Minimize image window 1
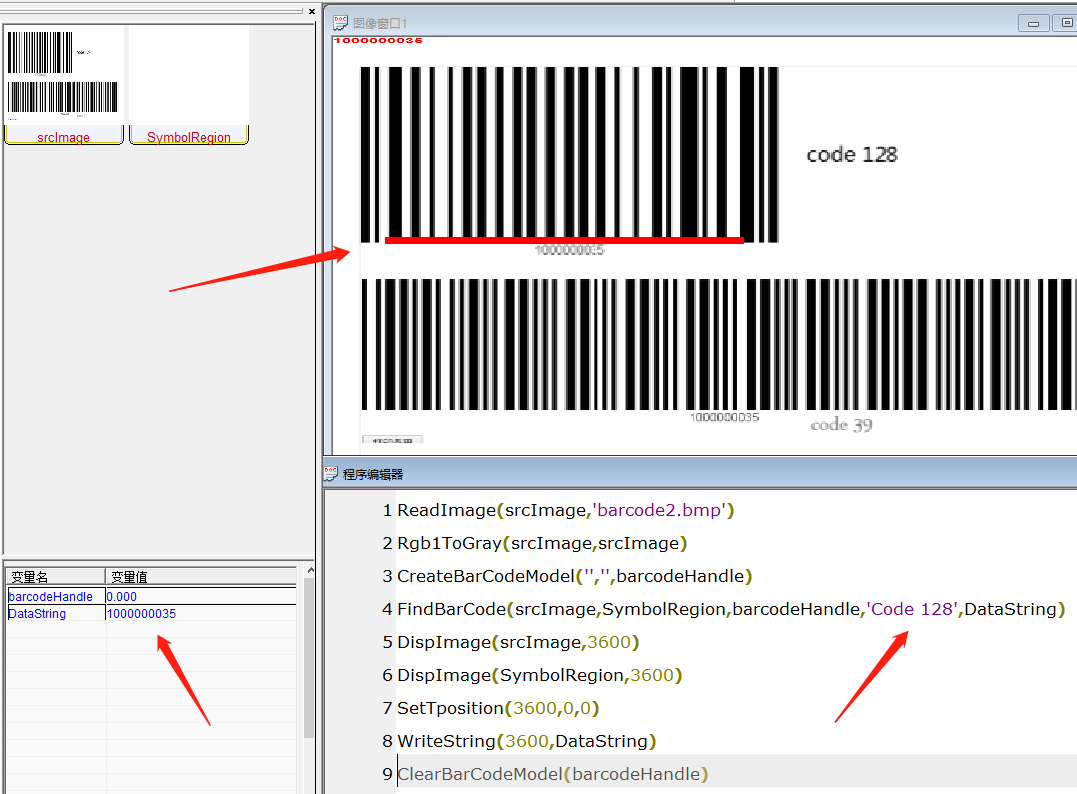The image size is (1077, 794). [x=1033, y=23]
